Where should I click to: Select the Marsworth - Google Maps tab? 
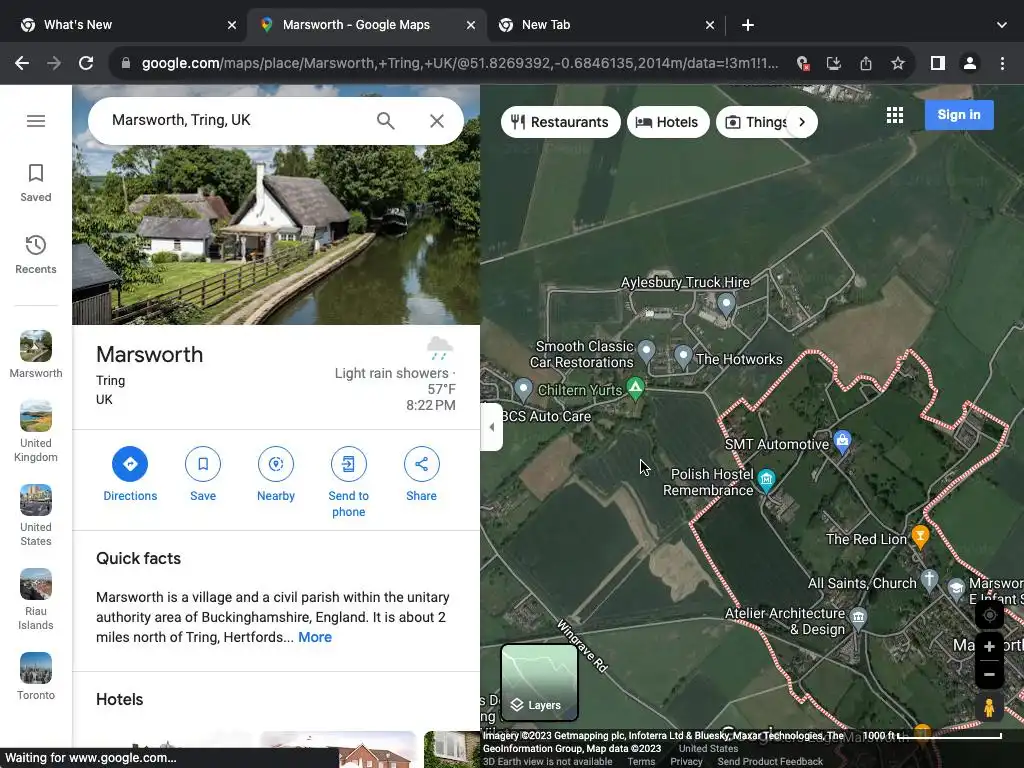coord(366,25)
